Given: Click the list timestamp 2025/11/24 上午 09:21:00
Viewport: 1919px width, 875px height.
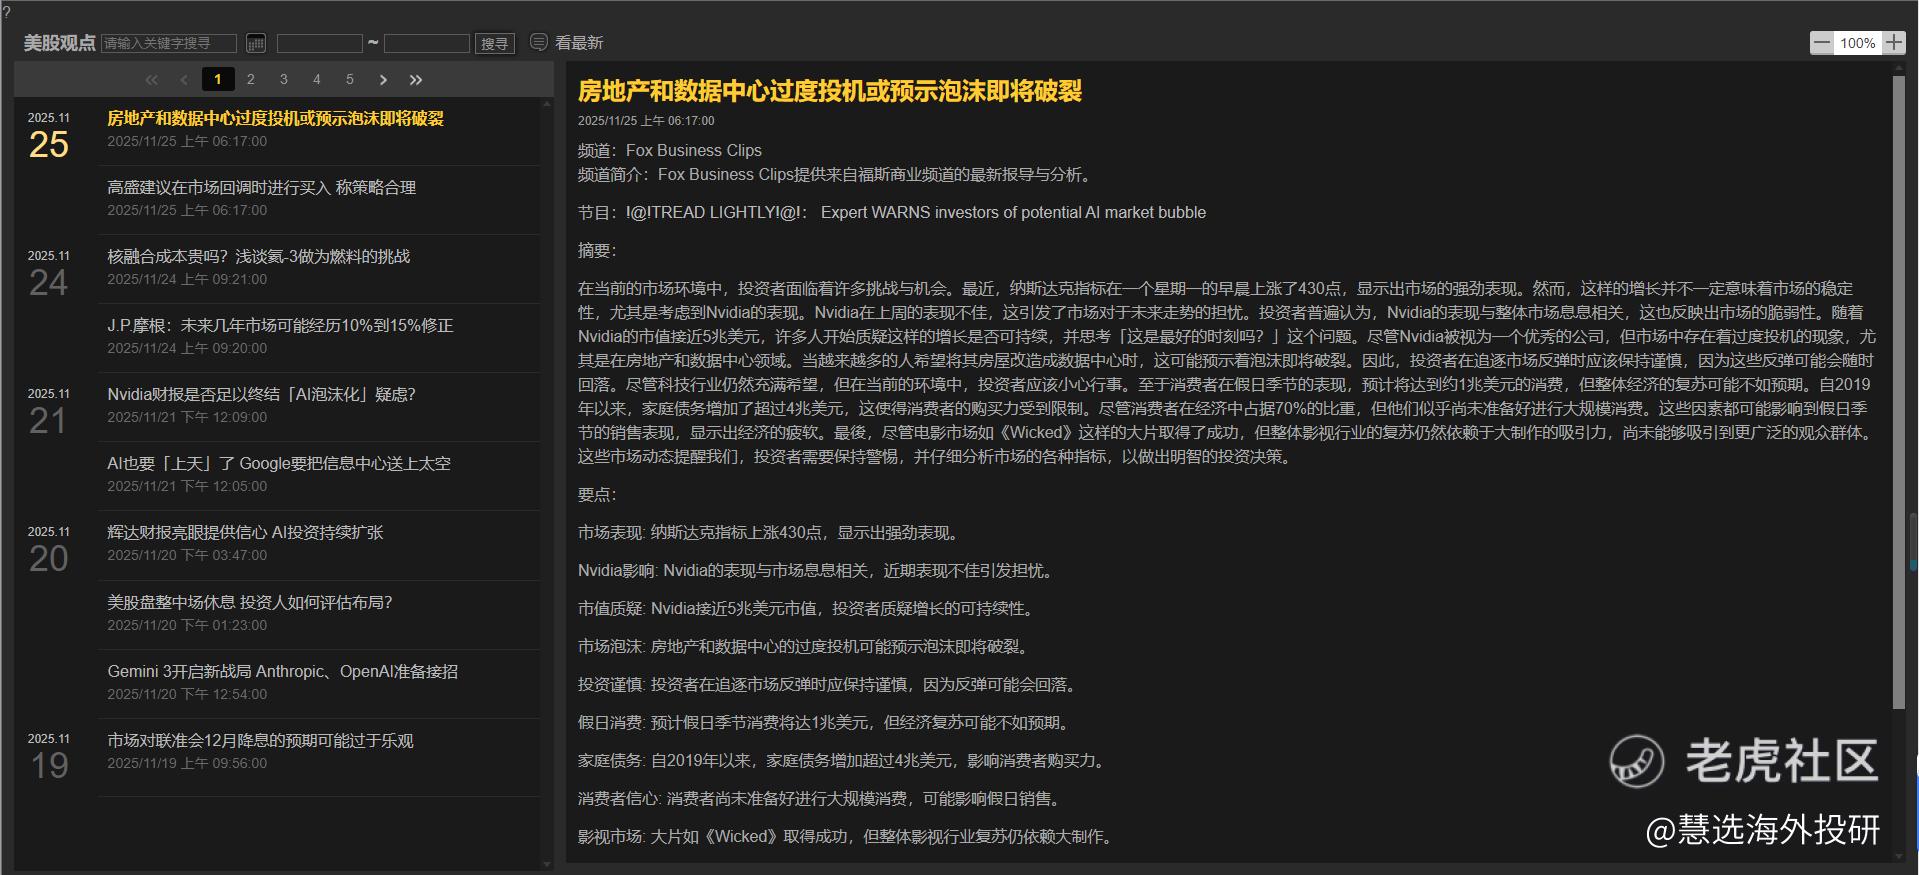Looking at the screenshot, I should pos(187,279).
